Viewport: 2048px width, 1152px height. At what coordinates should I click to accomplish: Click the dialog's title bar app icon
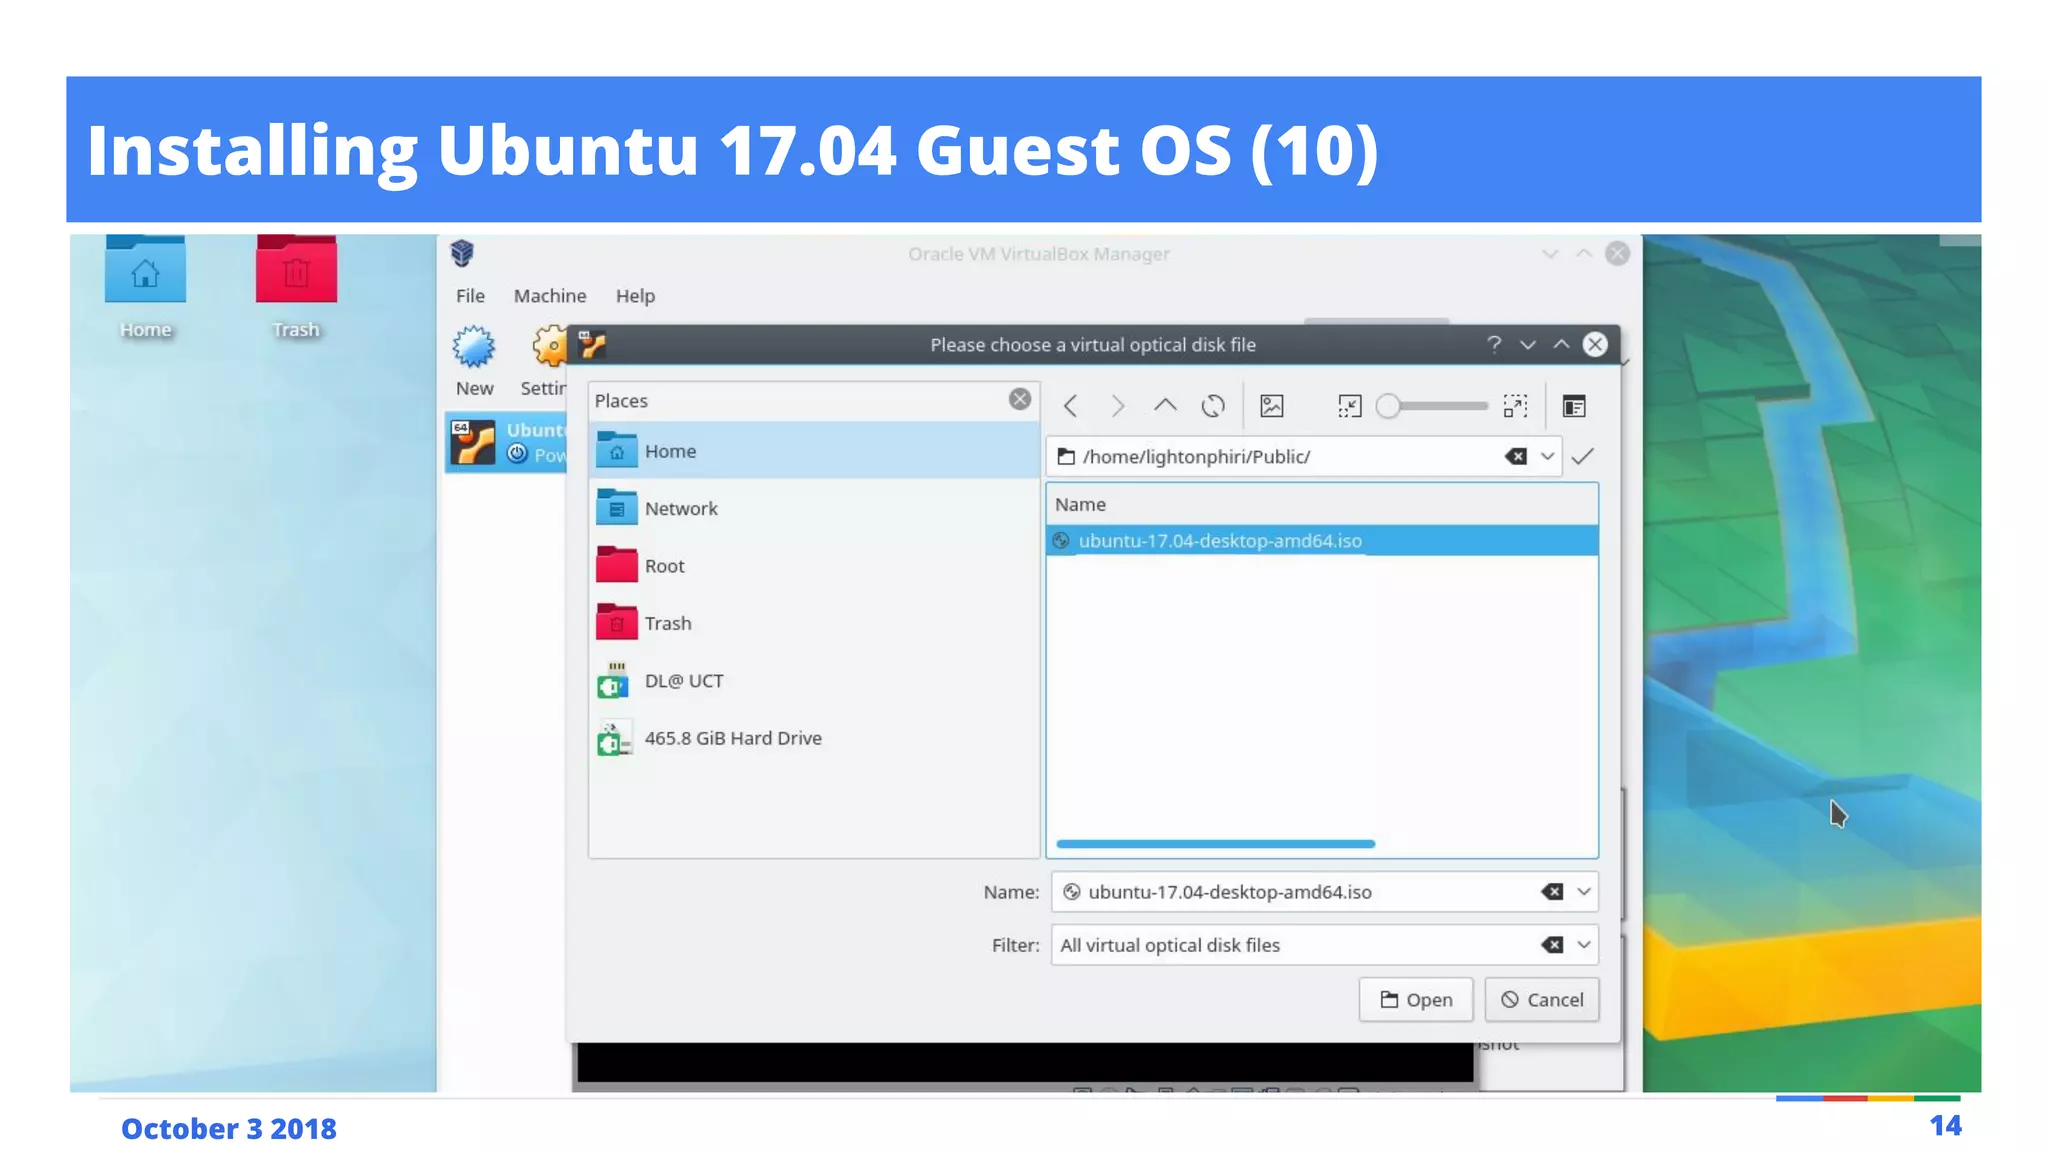pyautogui.click(x=592, y=345)
